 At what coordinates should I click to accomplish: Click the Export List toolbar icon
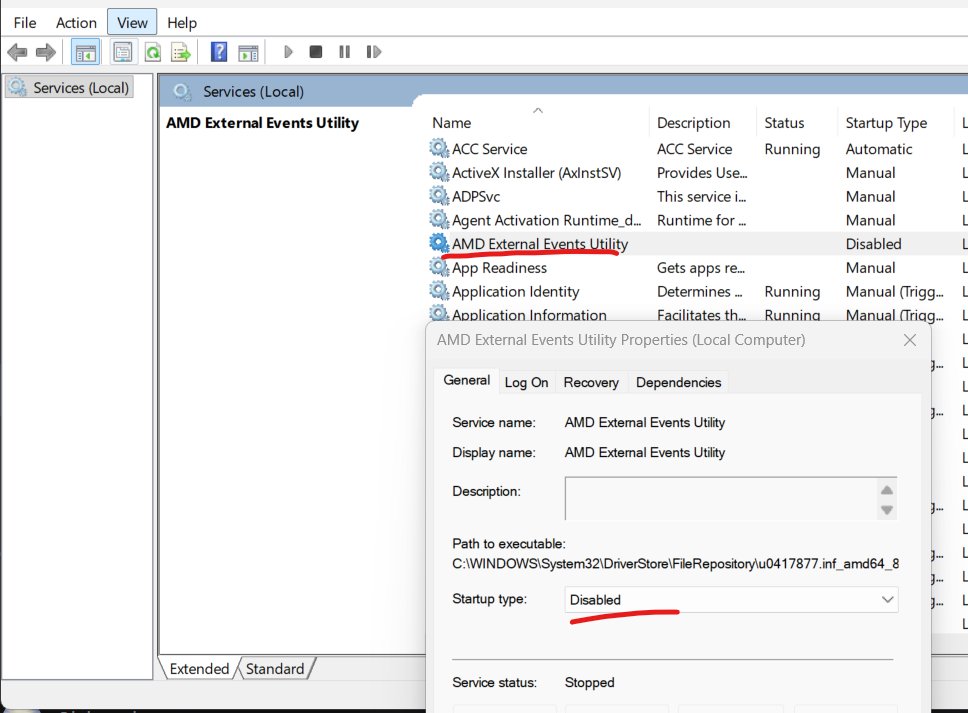pos(181,52)
